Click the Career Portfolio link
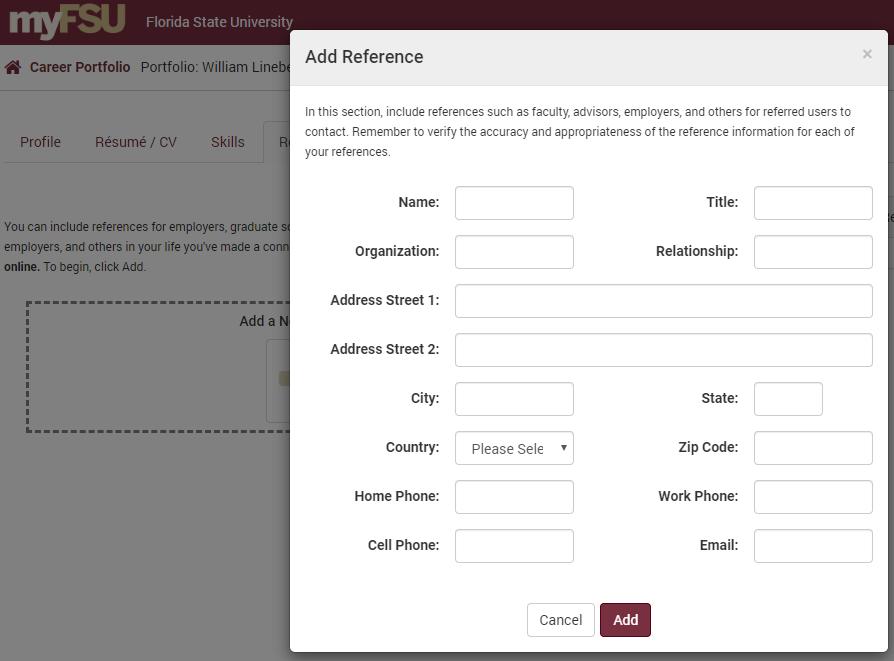The width and height of the screenshot is (894, 661). click(x=80, y=68)
